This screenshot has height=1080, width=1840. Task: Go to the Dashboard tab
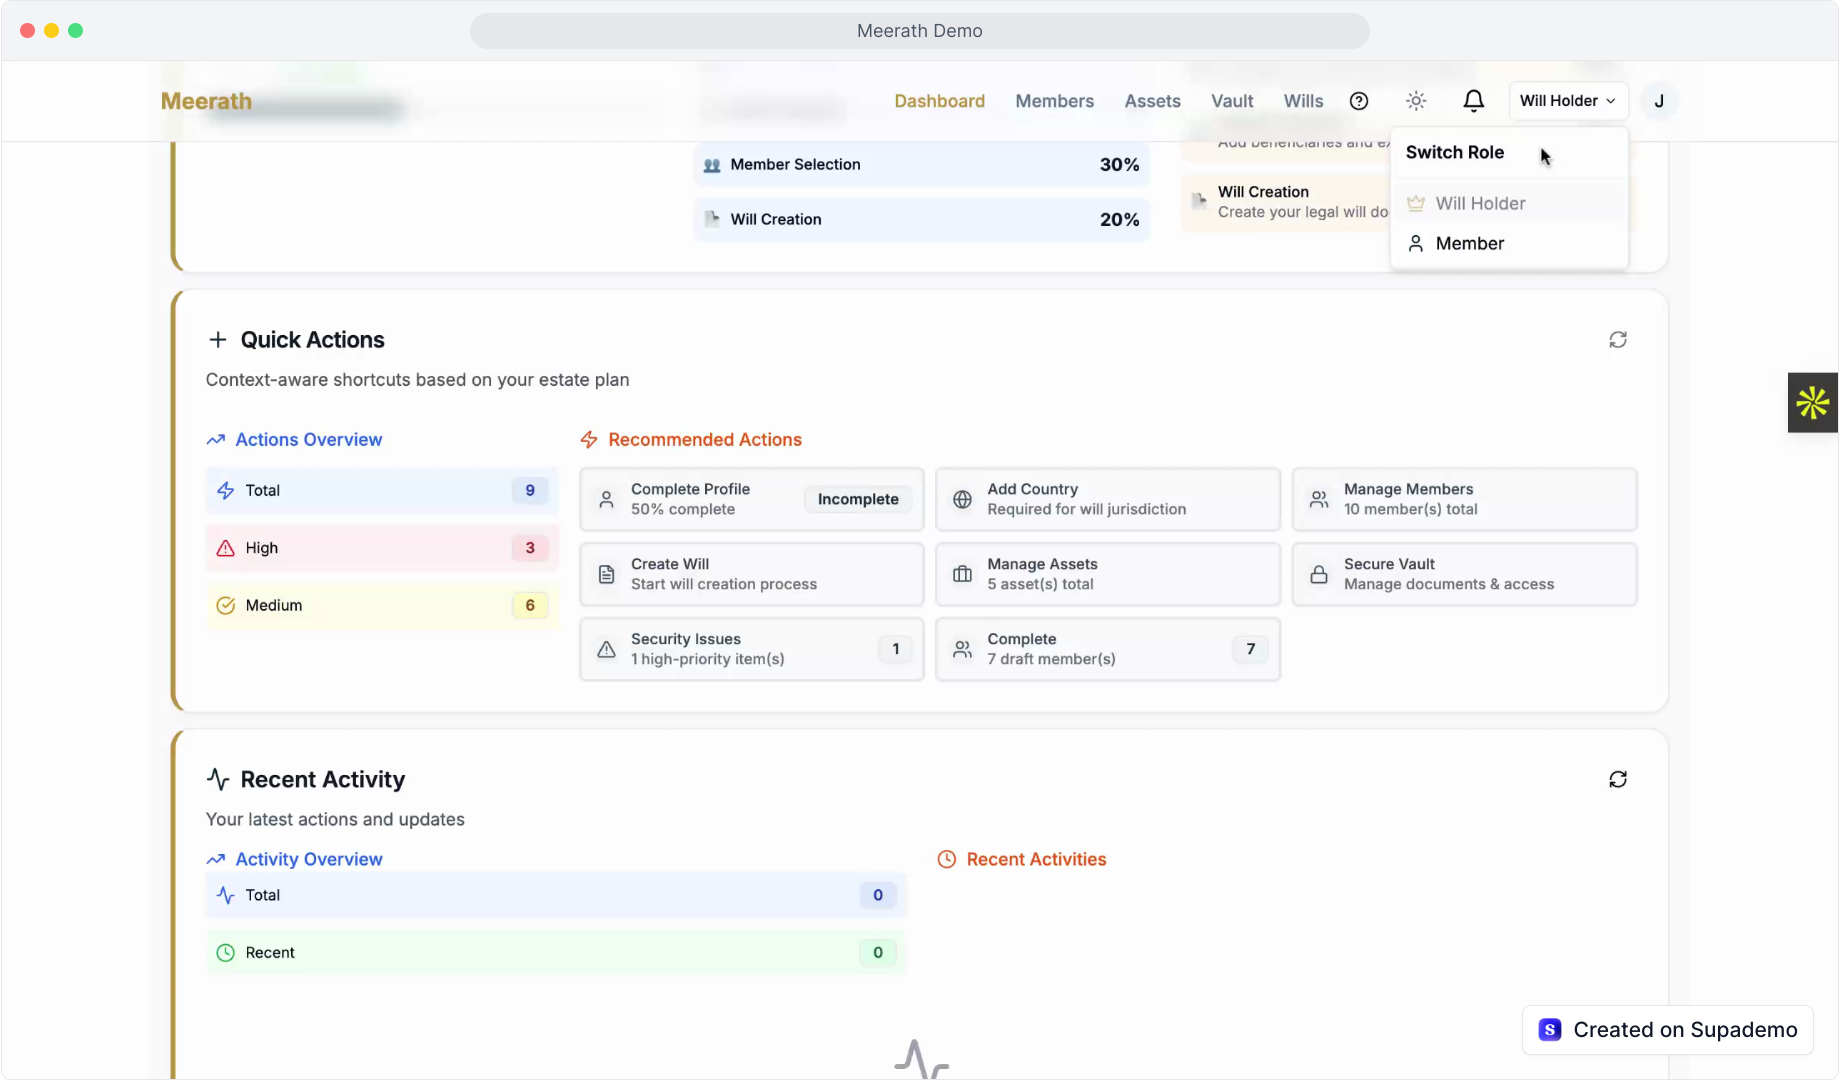939,101
